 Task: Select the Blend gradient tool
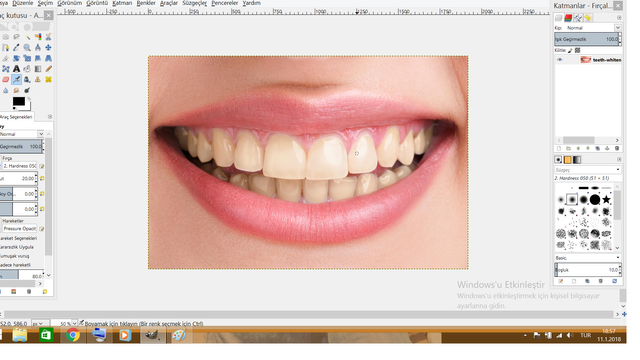pyautogui.click(x=38, y=69)
